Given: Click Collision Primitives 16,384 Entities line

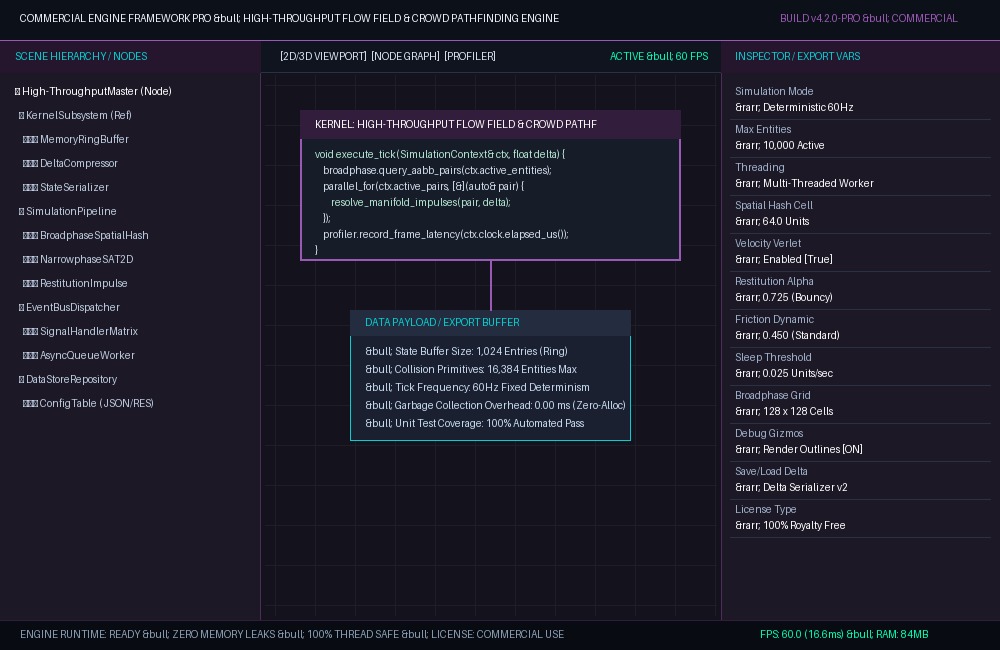Looking at the screenshot, I should [x=471, y=369].
